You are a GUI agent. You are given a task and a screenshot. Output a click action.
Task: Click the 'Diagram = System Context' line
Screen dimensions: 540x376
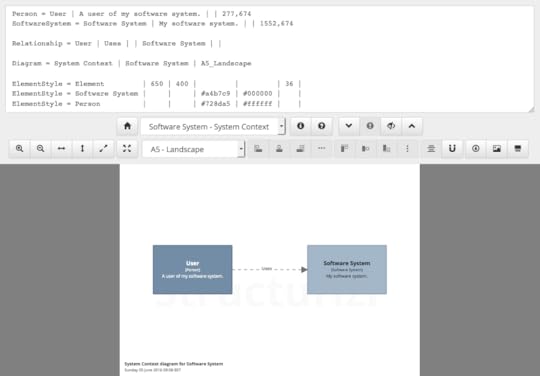click(x=132, y=64)
